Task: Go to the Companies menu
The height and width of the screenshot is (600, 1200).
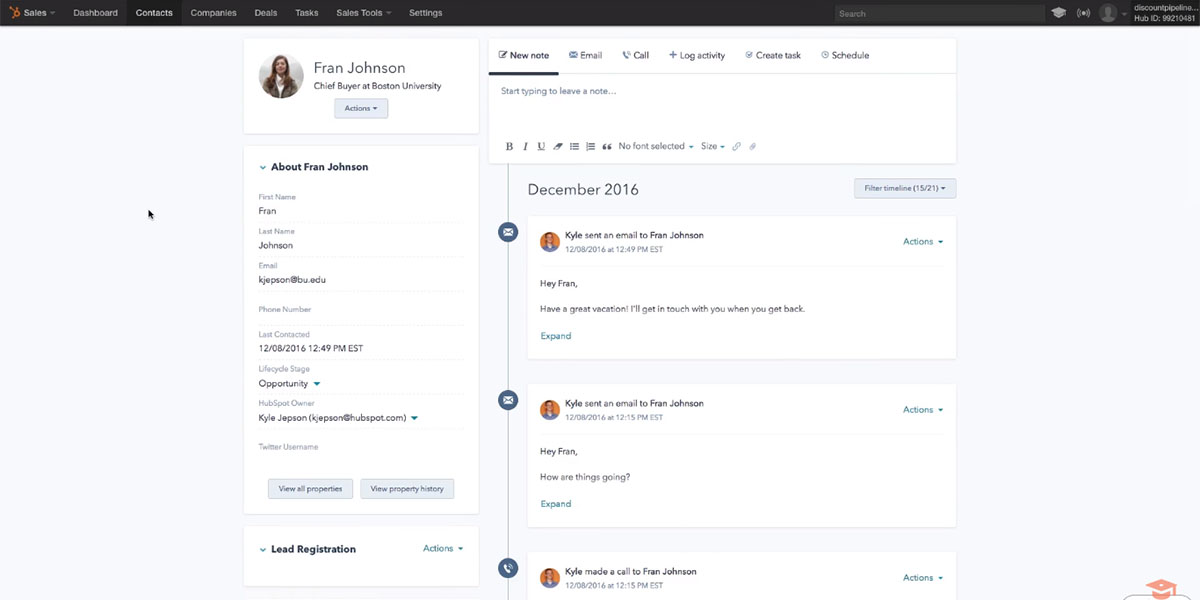Action: pos(214,13)
